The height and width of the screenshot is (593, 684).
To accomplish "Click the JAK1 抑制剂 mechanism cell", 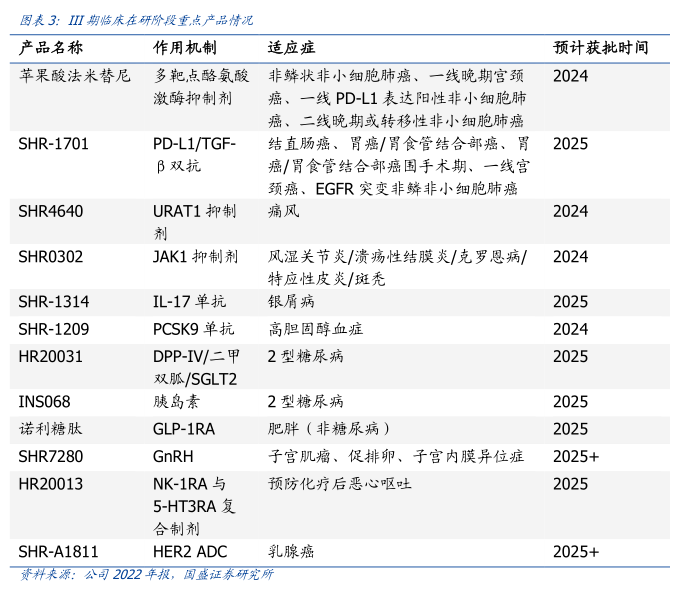I will [195, 257].
